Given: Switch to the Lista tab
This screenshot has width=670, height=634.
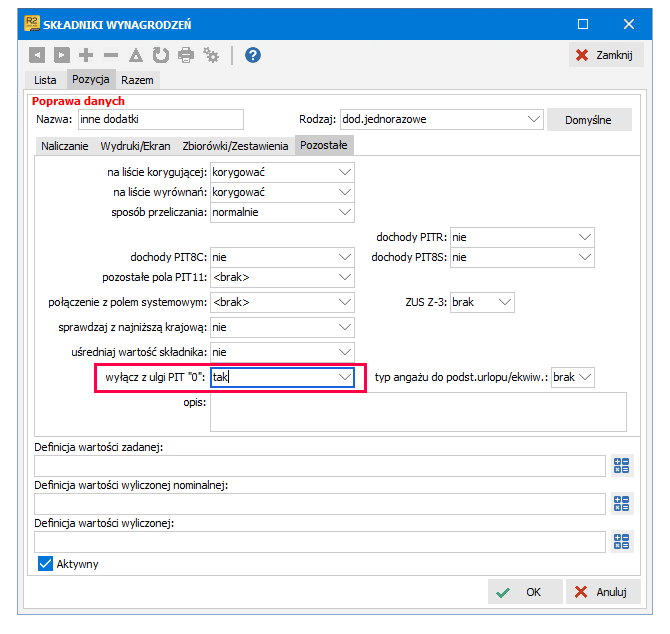Looking at the screenshot, I should 45,80.
